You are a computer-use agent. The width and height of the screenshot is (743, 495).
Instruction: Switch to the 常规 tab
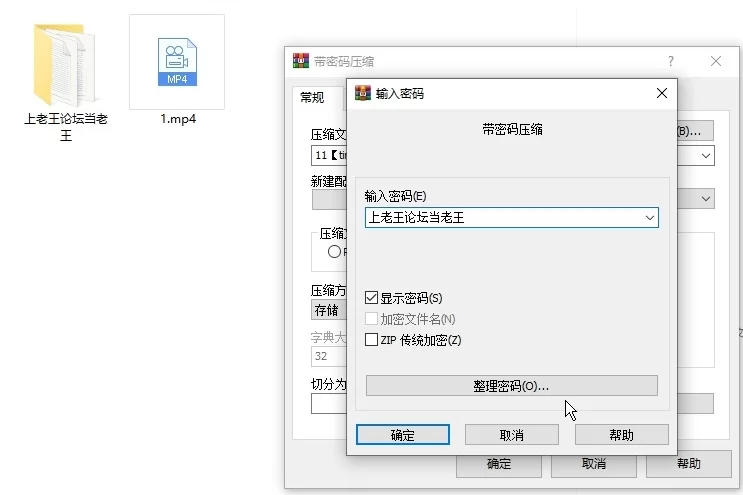(x=312, y=98)
